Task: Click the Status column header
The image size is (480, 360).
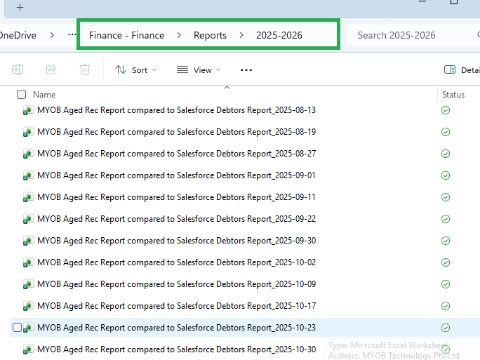Action: point(453,95)
